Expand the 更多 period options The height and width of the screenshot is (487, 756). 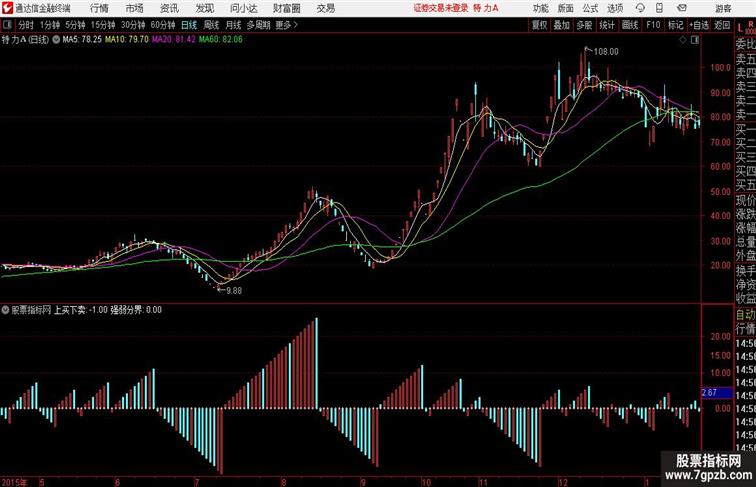[286, 25]
